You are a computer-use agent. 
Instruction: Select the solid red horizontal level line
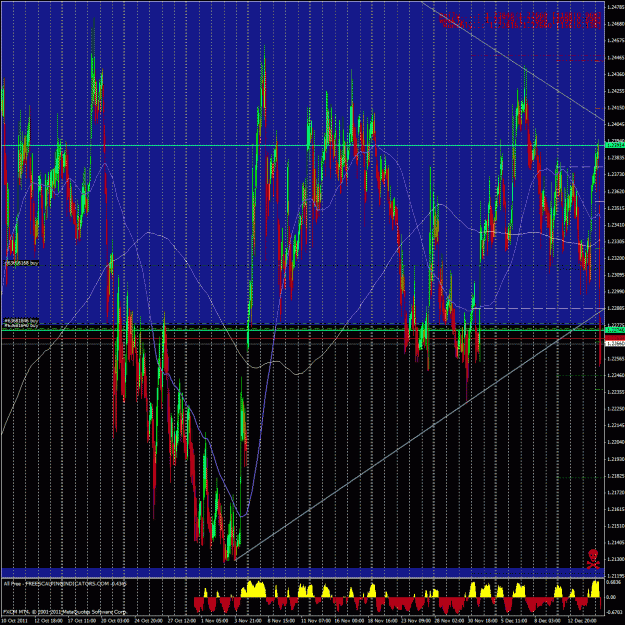pos(303,338)
